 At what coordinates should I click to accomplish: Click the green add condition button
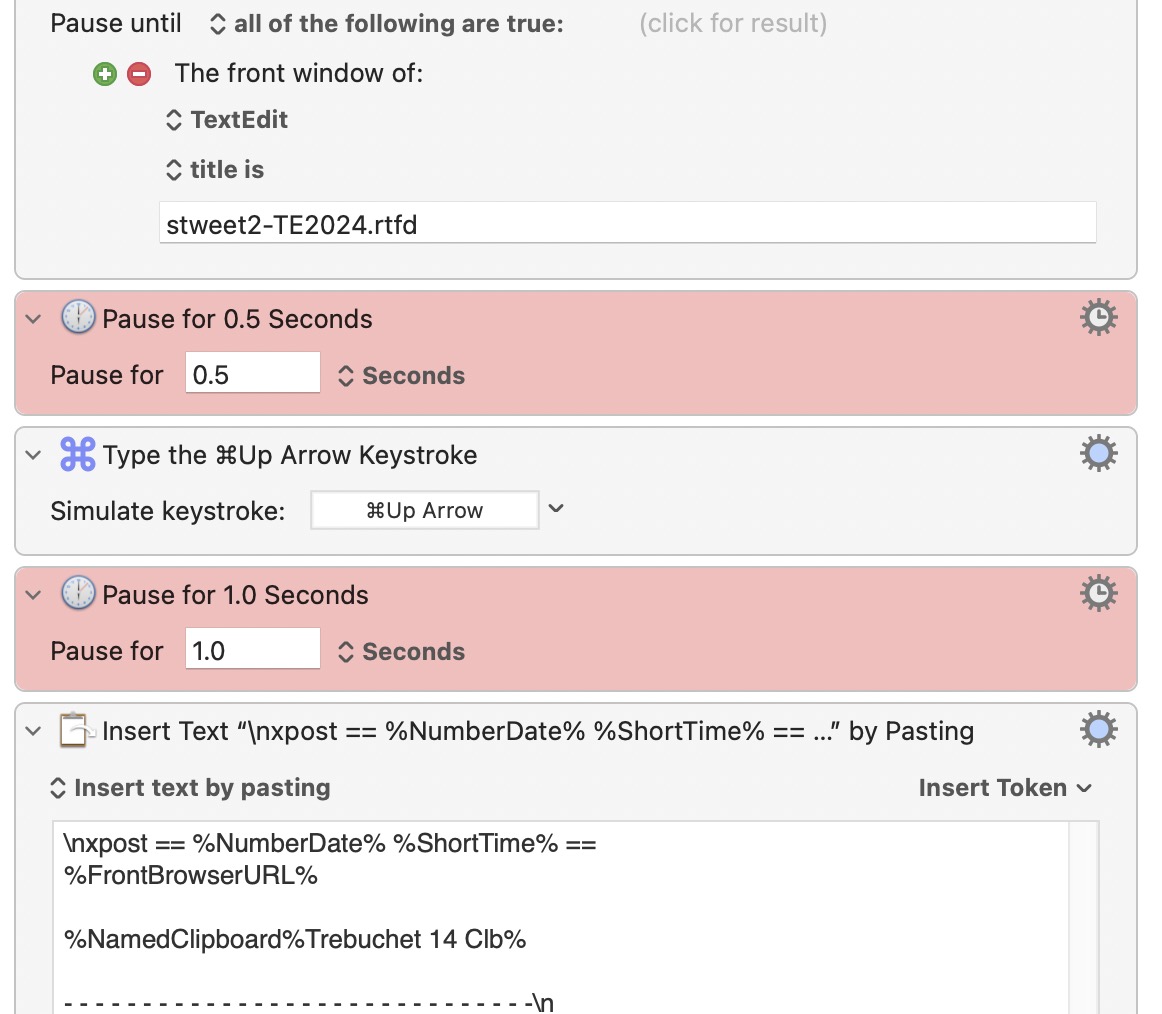(104, 74)
